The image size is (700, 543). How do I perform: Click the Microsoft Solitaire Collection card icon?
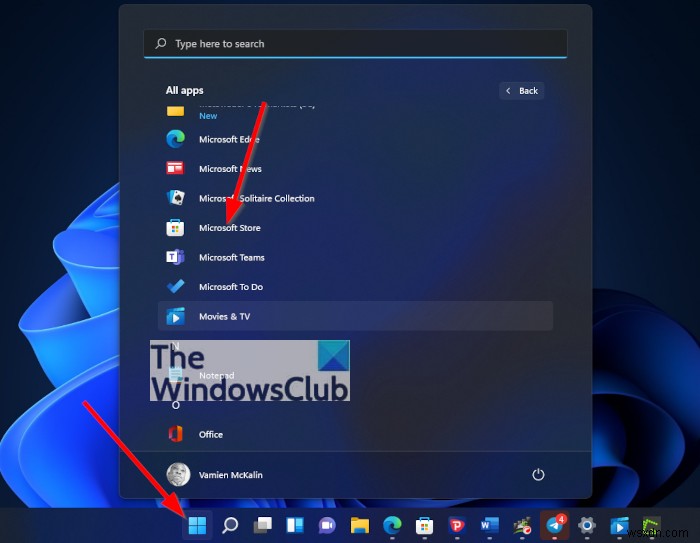click(x=175, y=198)
